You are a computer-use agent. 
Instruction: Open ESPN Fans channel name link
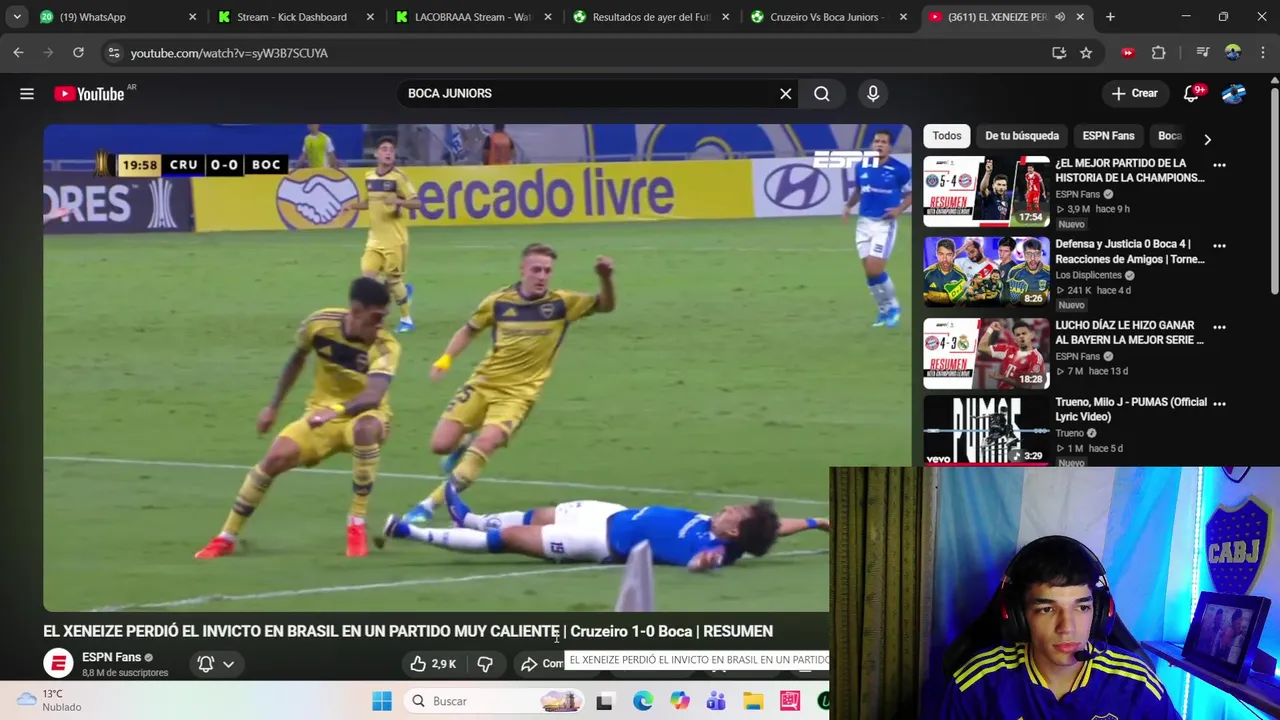111,657
